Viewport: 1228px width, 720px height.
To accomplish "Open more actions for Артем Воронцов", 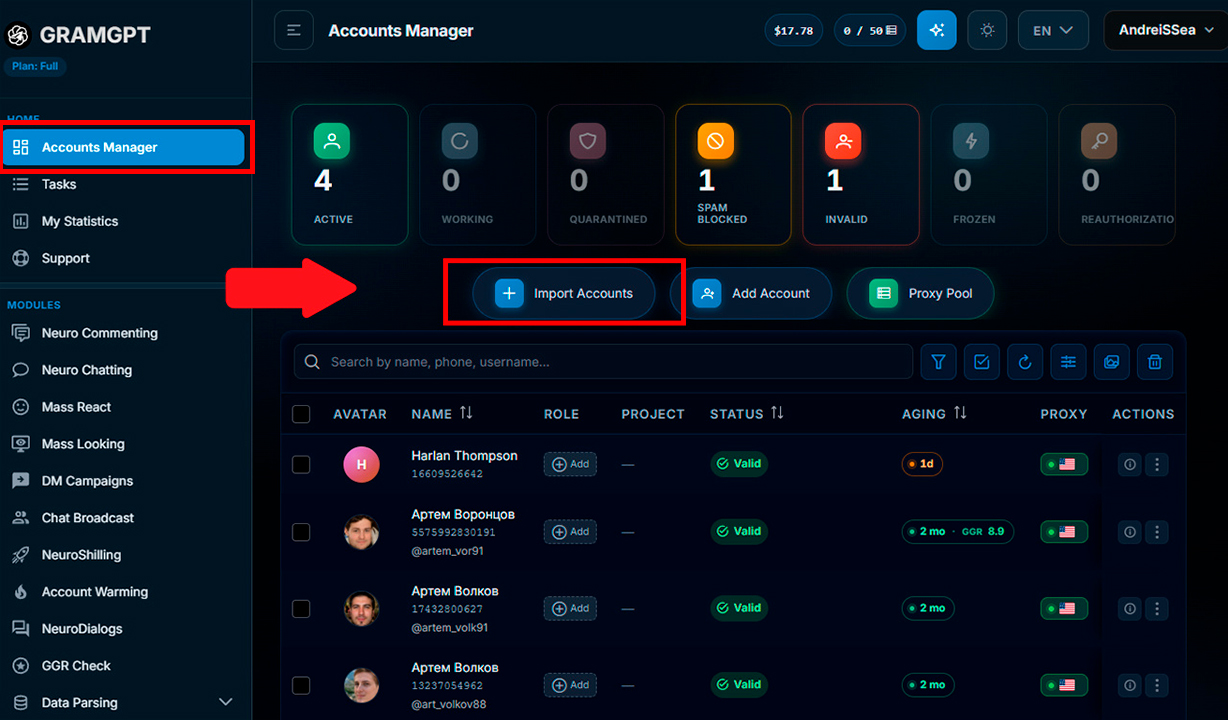I will tap(1157, 532).
